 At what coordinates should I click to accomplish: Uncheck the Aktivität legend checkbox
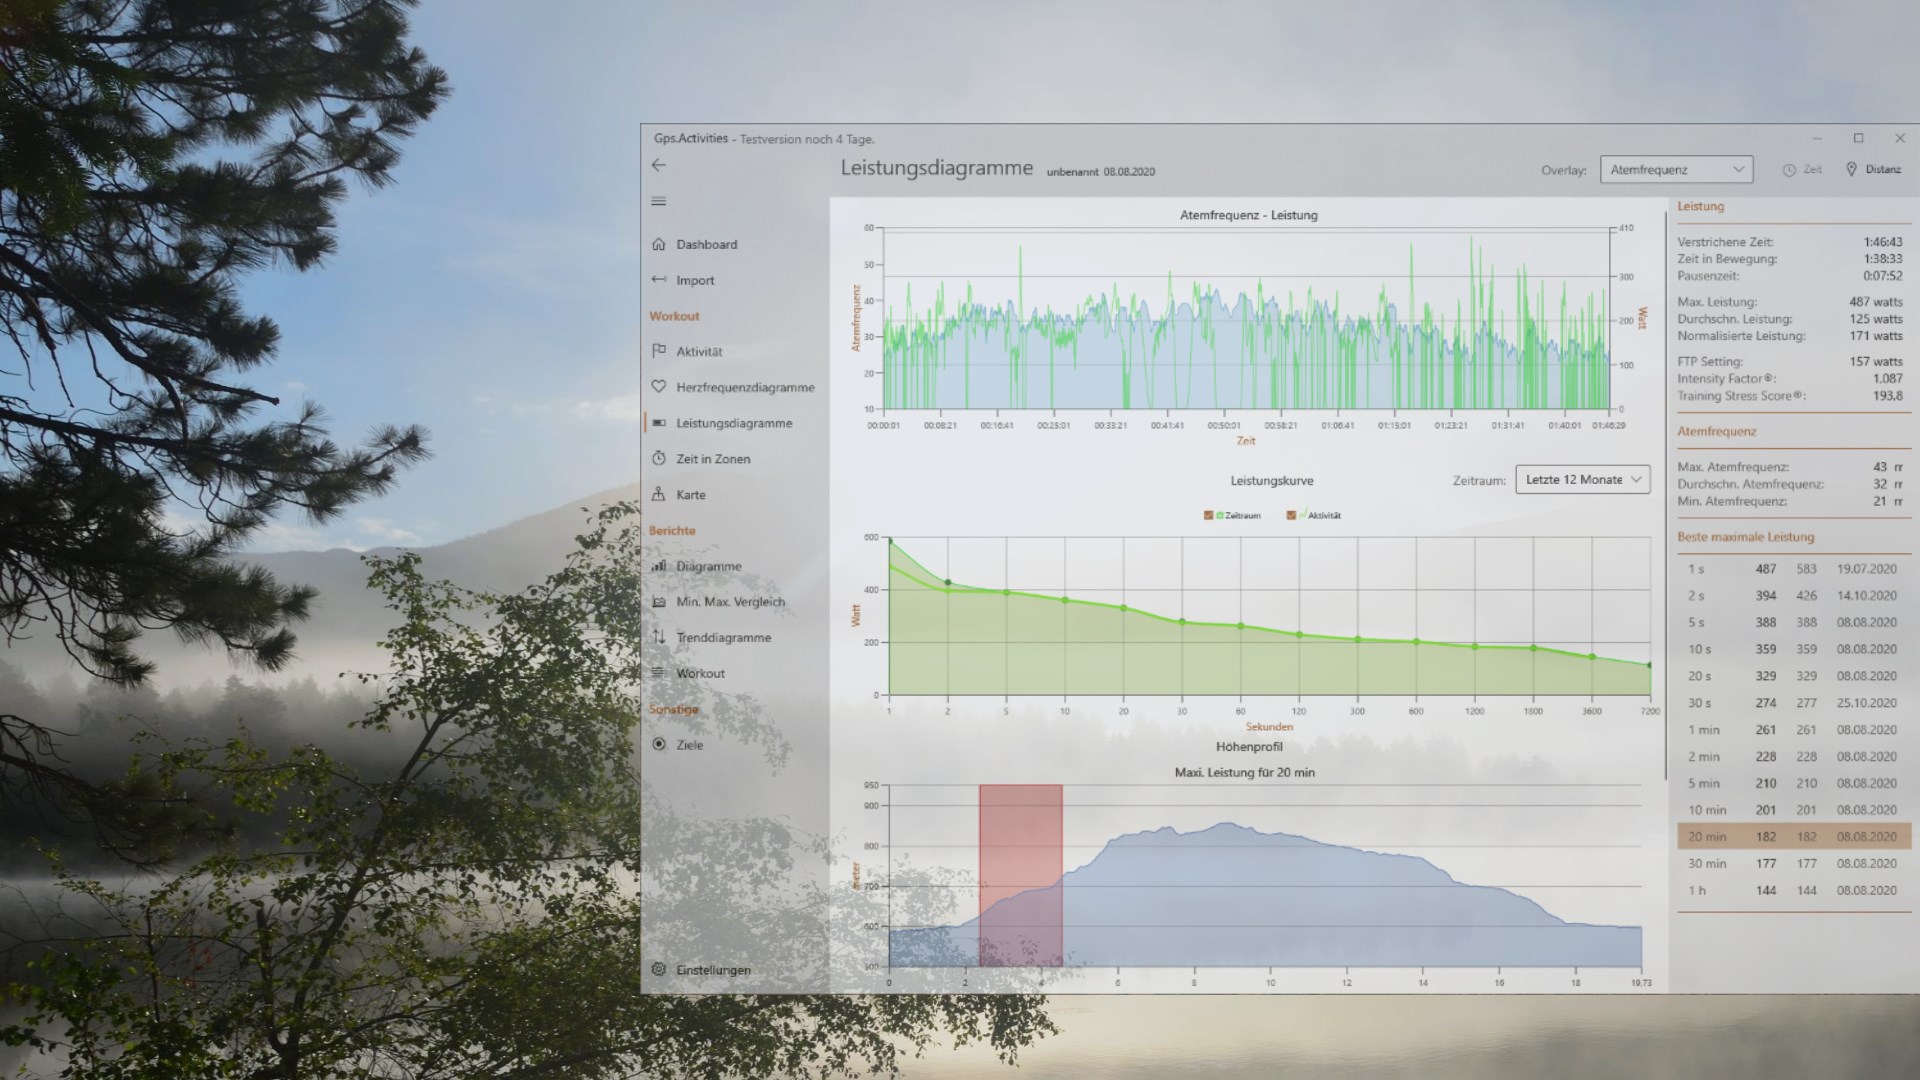[1291, 516]
